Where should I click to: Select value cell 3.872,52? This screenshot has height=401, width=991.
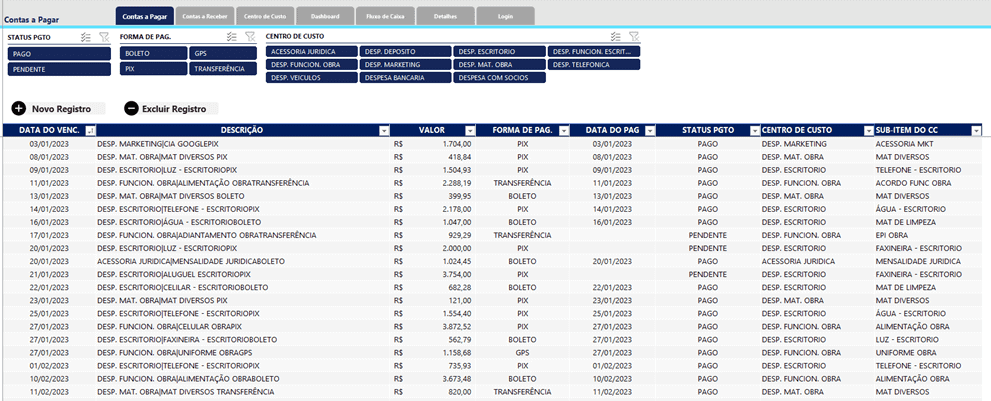point(433,326)
